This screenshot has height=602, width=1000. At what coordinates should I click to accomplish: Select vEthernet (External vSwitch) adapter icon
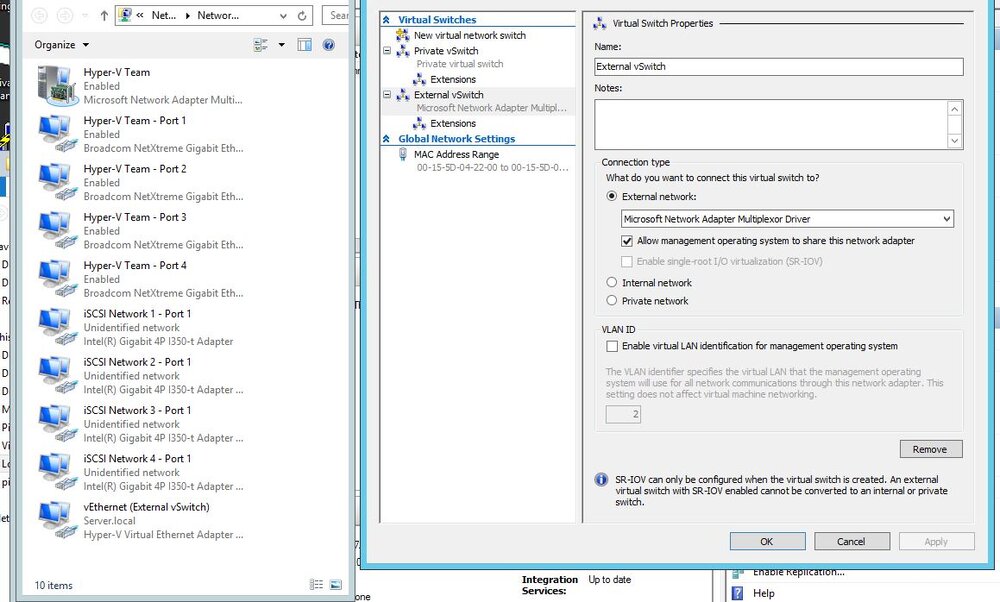point(57,520)
